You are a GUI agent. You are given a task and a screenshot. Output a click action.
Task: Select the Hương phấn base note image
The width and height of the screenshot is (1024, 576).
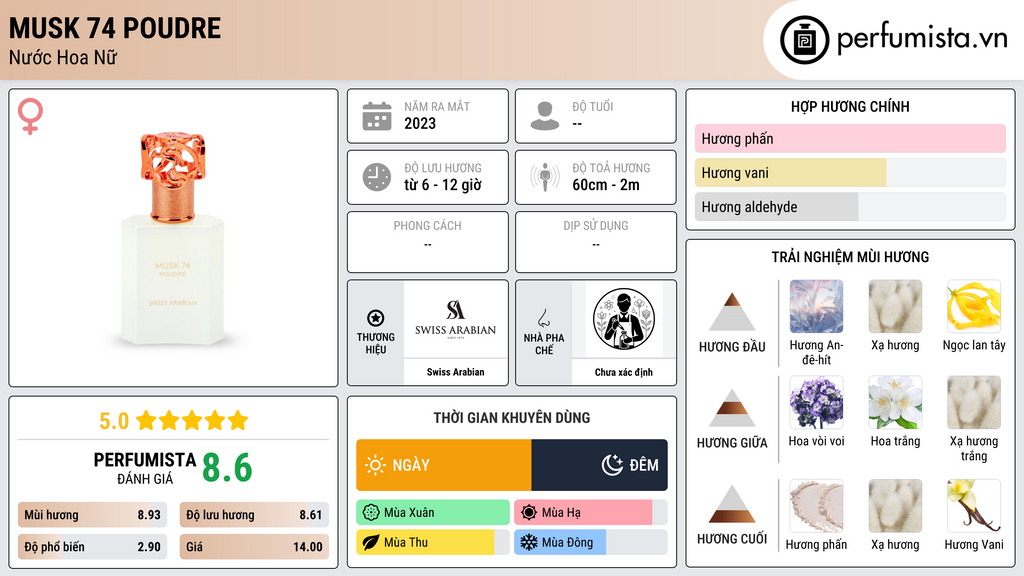point(816,506)
